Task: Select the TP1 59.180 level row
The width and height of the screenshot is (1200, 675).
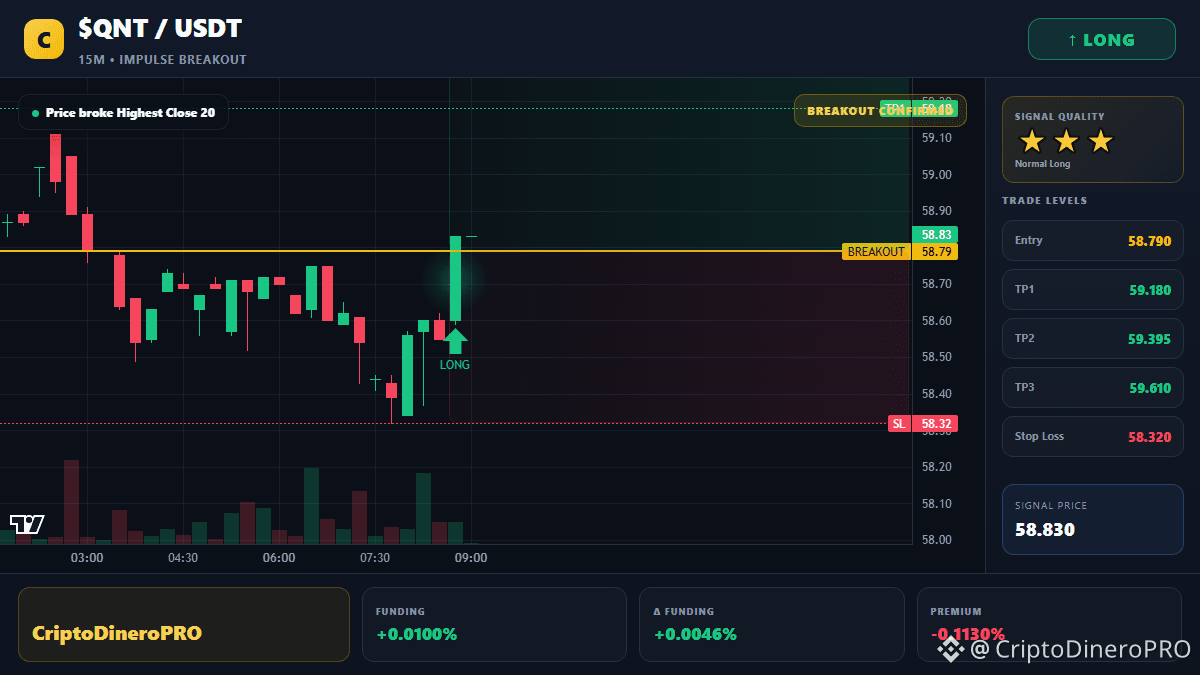Action: (1092, 290)
